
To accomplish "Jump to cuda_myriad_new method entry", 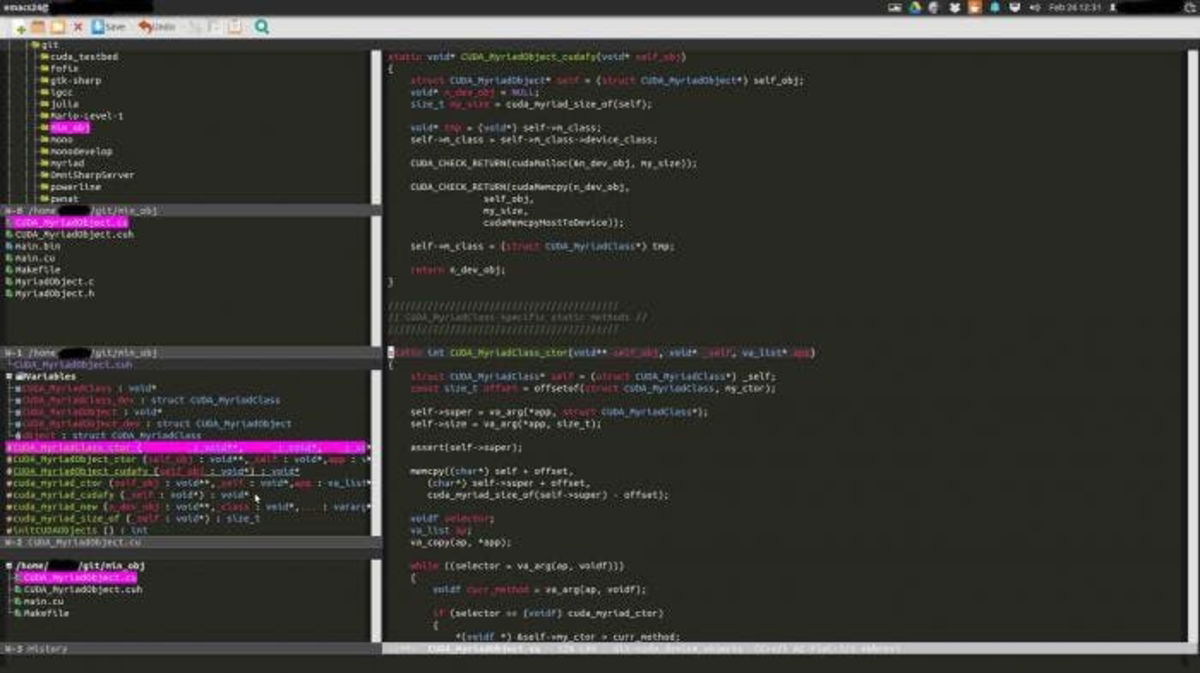I will (x=190, y=508).
